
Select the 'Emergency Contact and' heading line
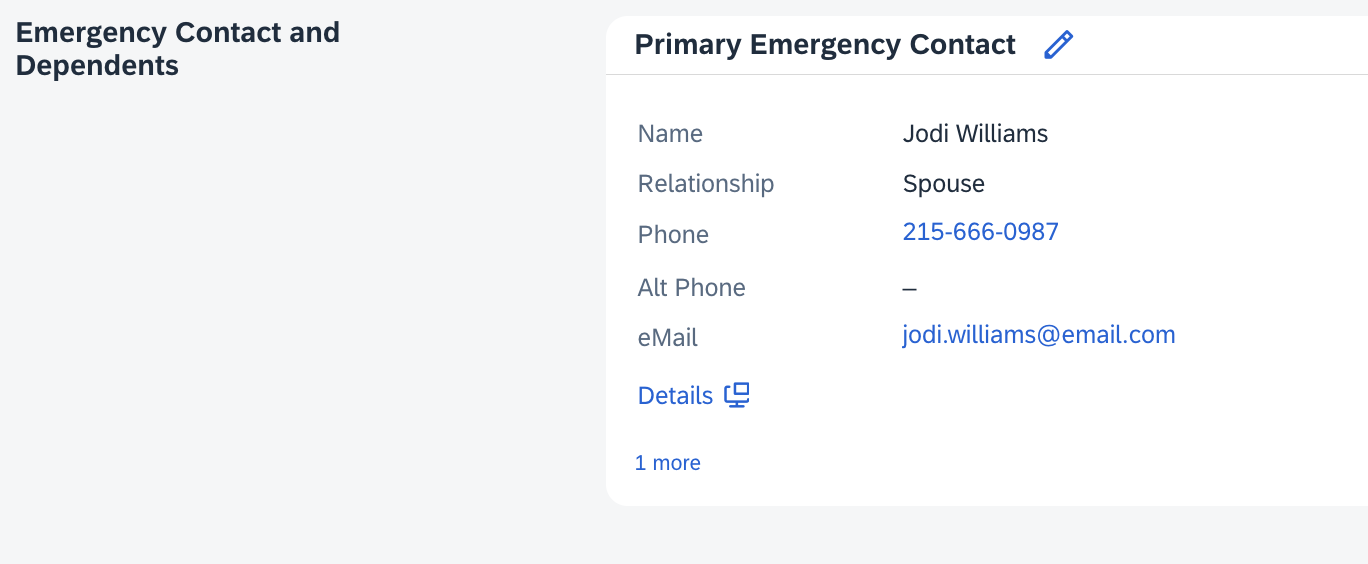[x=178, y=32]
